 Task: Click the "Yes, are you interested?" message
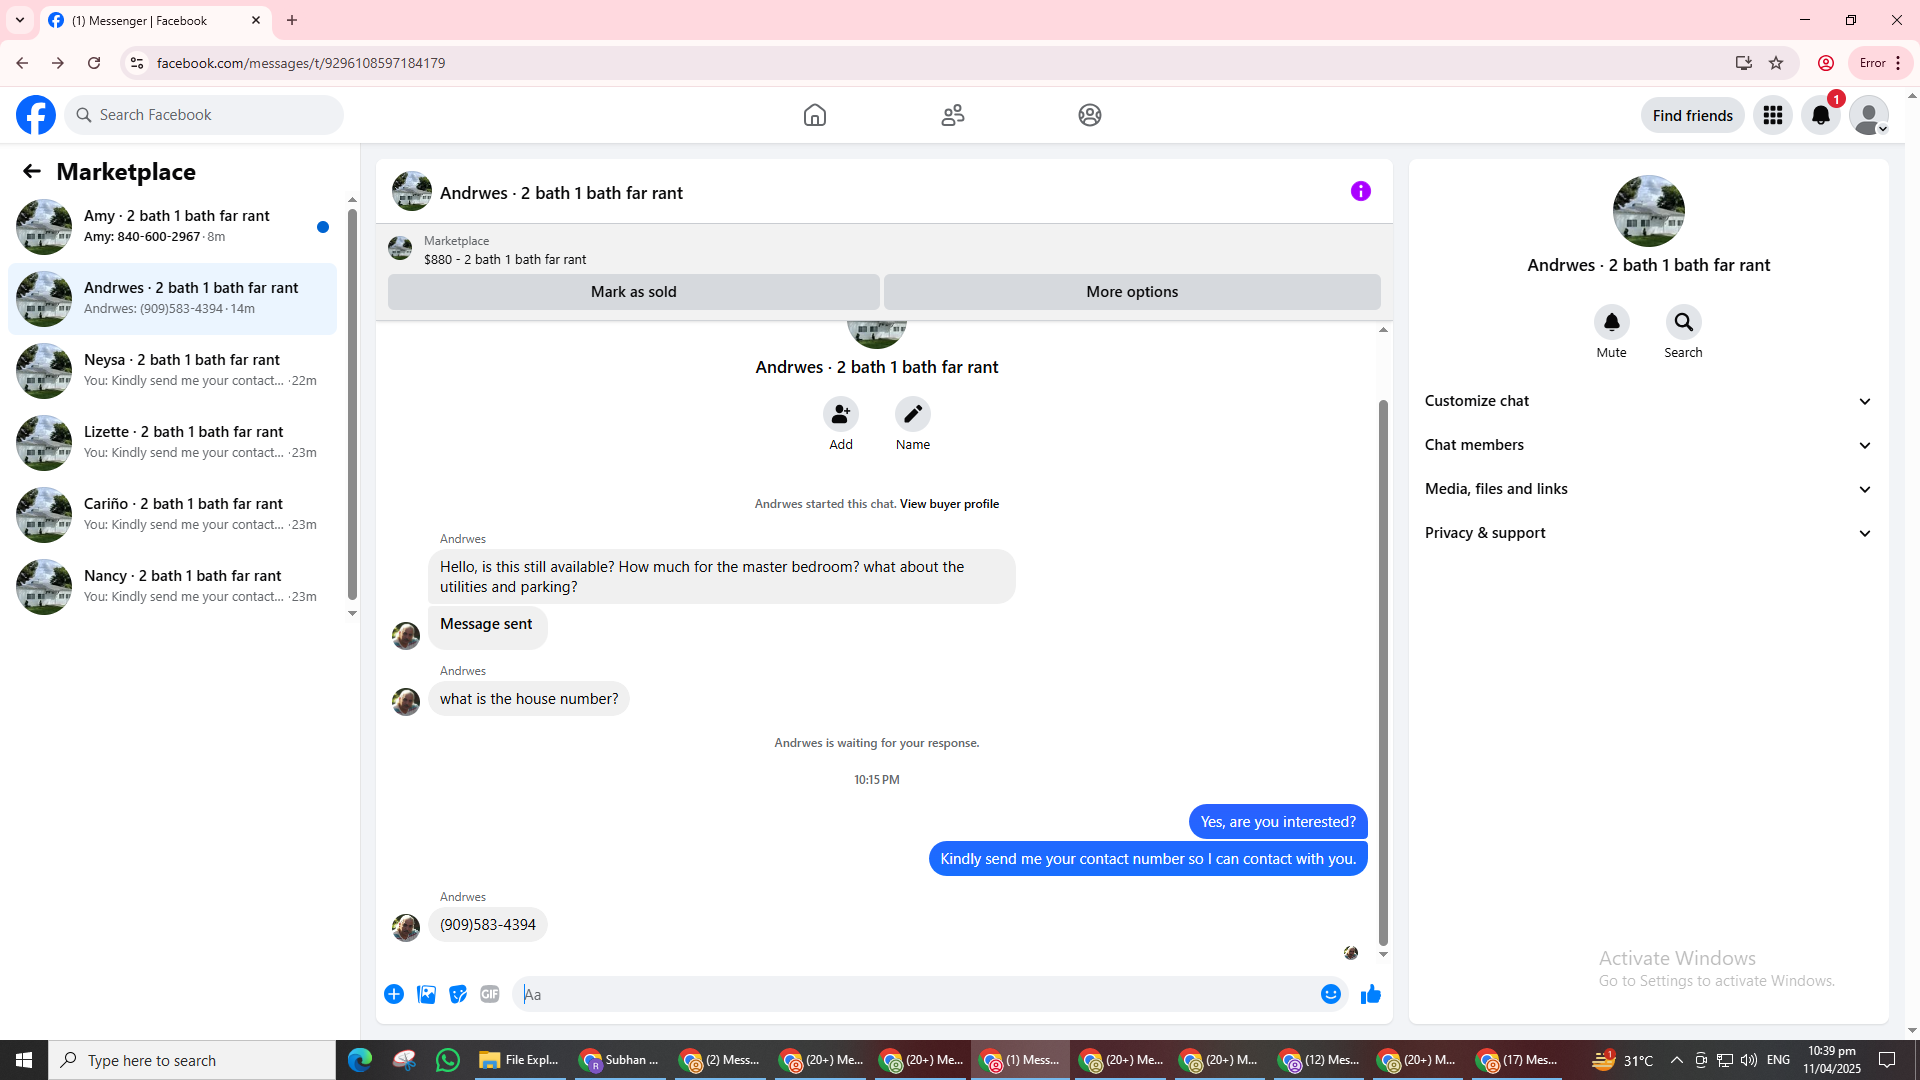1278,822
